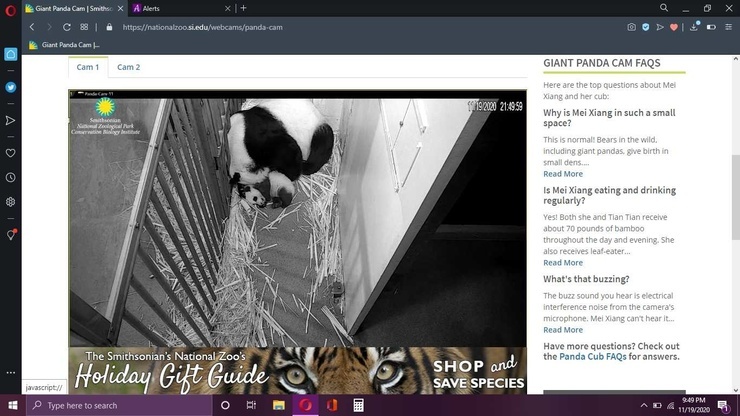Click the page vertical scrollbar thumb

pos(736,196)
